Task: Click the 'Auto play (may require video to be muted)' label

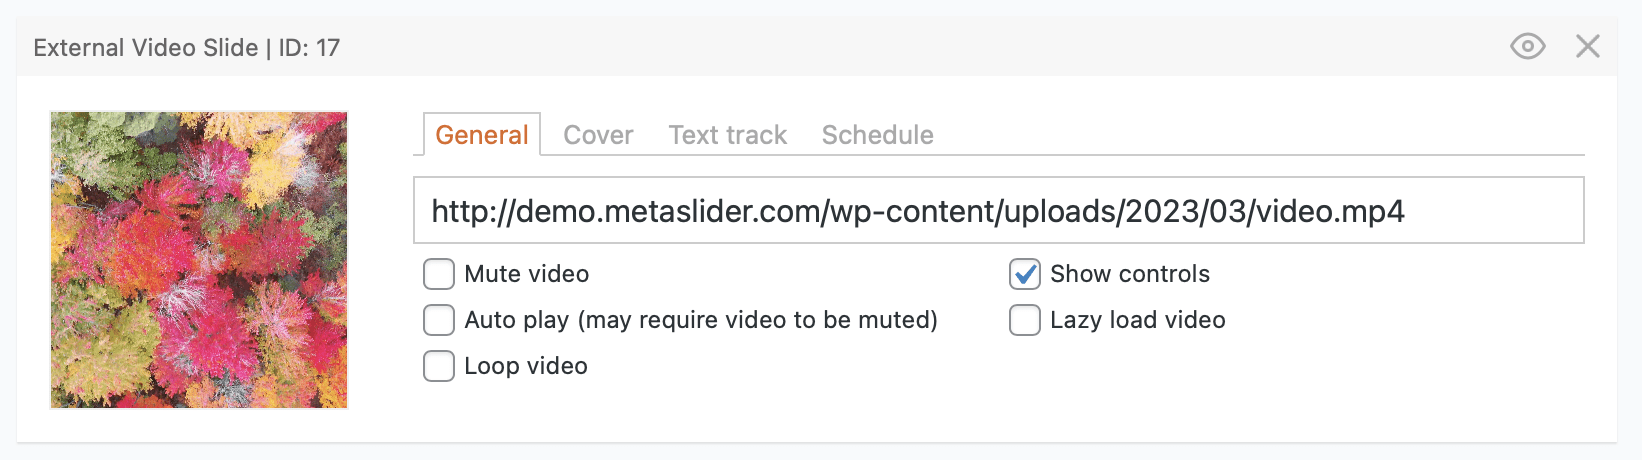Action: click(701, 320)
